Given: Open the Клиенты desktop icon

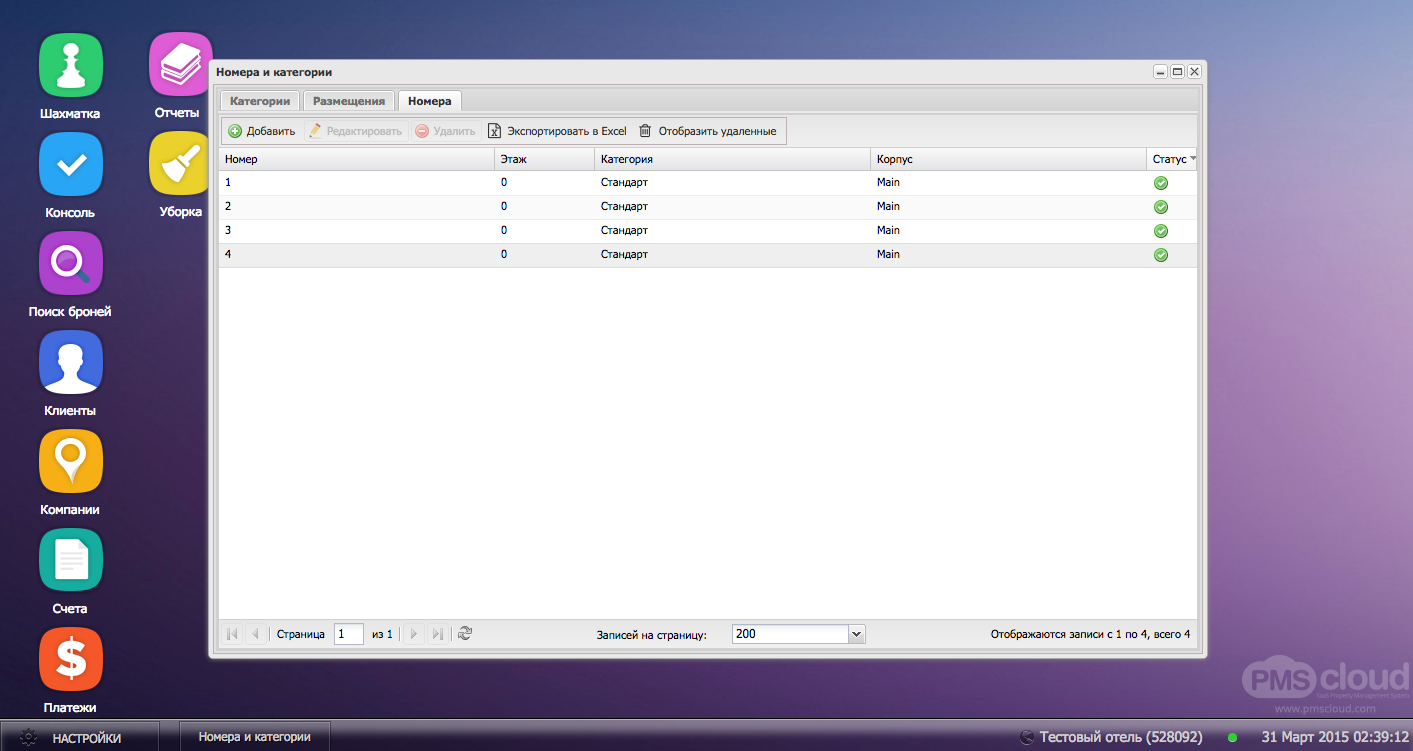Looking at the screenshot, I should (70, 362).
